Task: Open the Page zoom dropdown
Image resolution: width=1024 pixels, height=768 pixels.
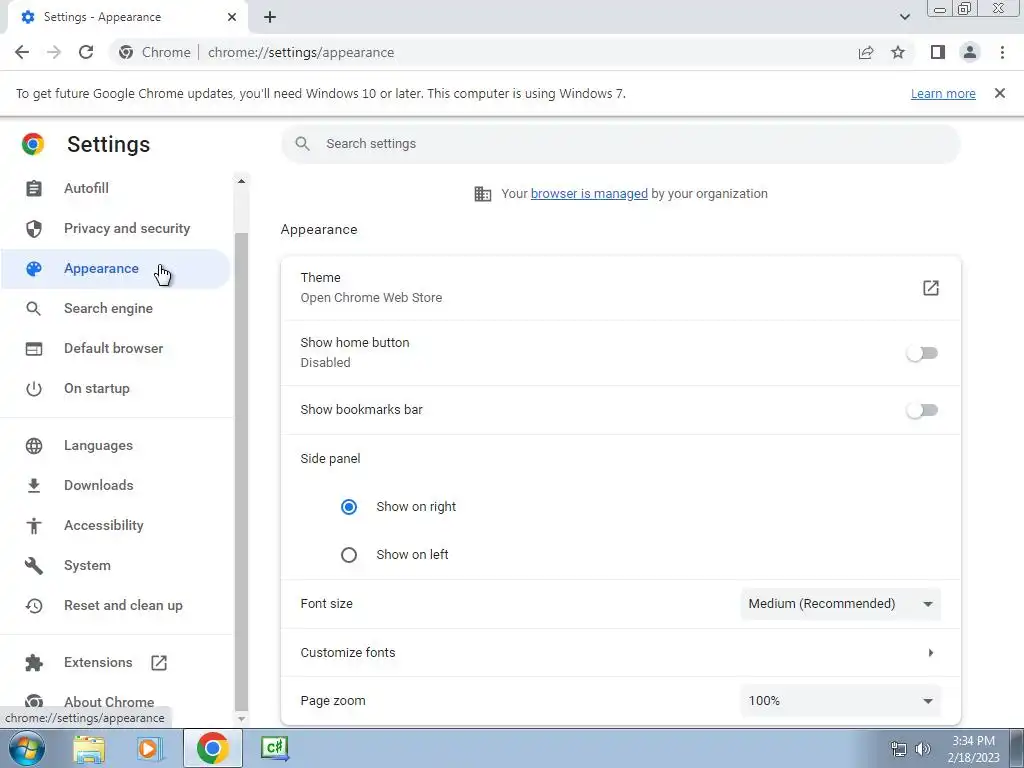Action: pyautogui.click(x=840, y=701)
